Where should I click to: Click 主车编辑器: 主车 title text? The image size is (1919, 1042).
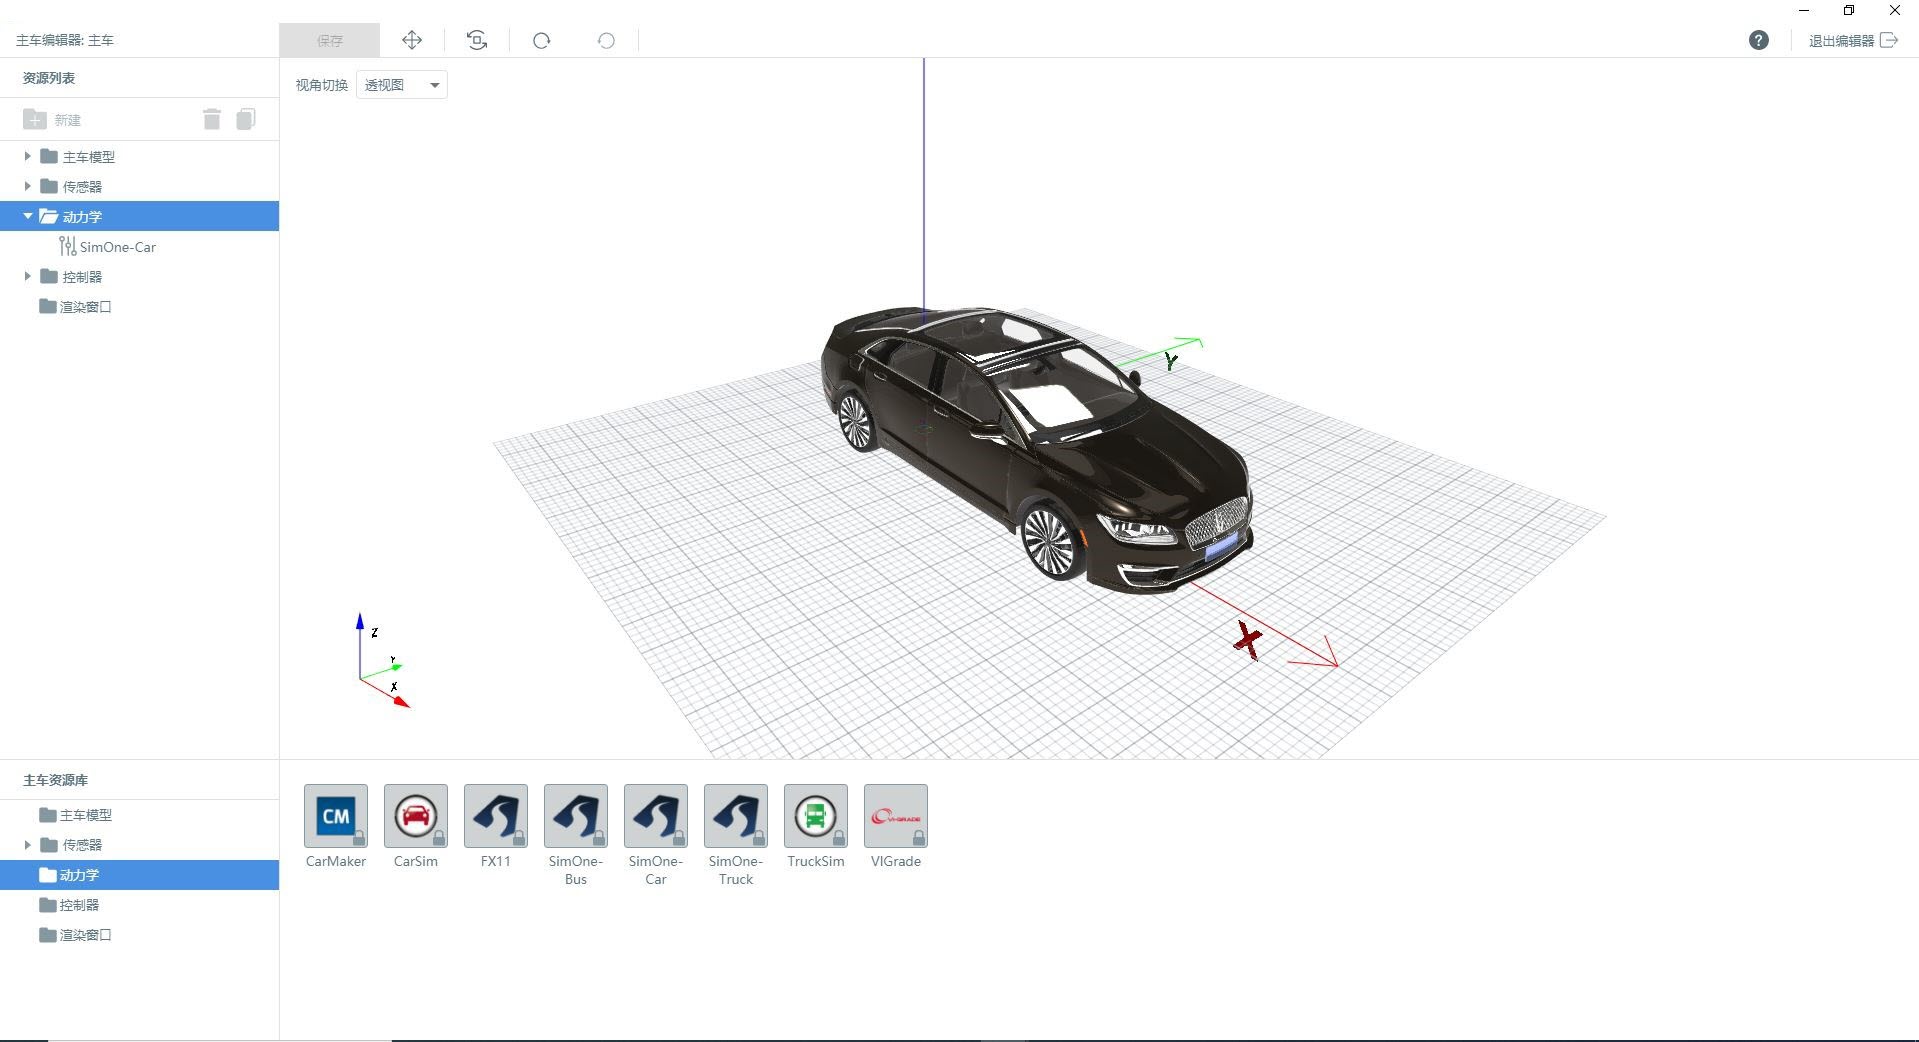(65, 40)
